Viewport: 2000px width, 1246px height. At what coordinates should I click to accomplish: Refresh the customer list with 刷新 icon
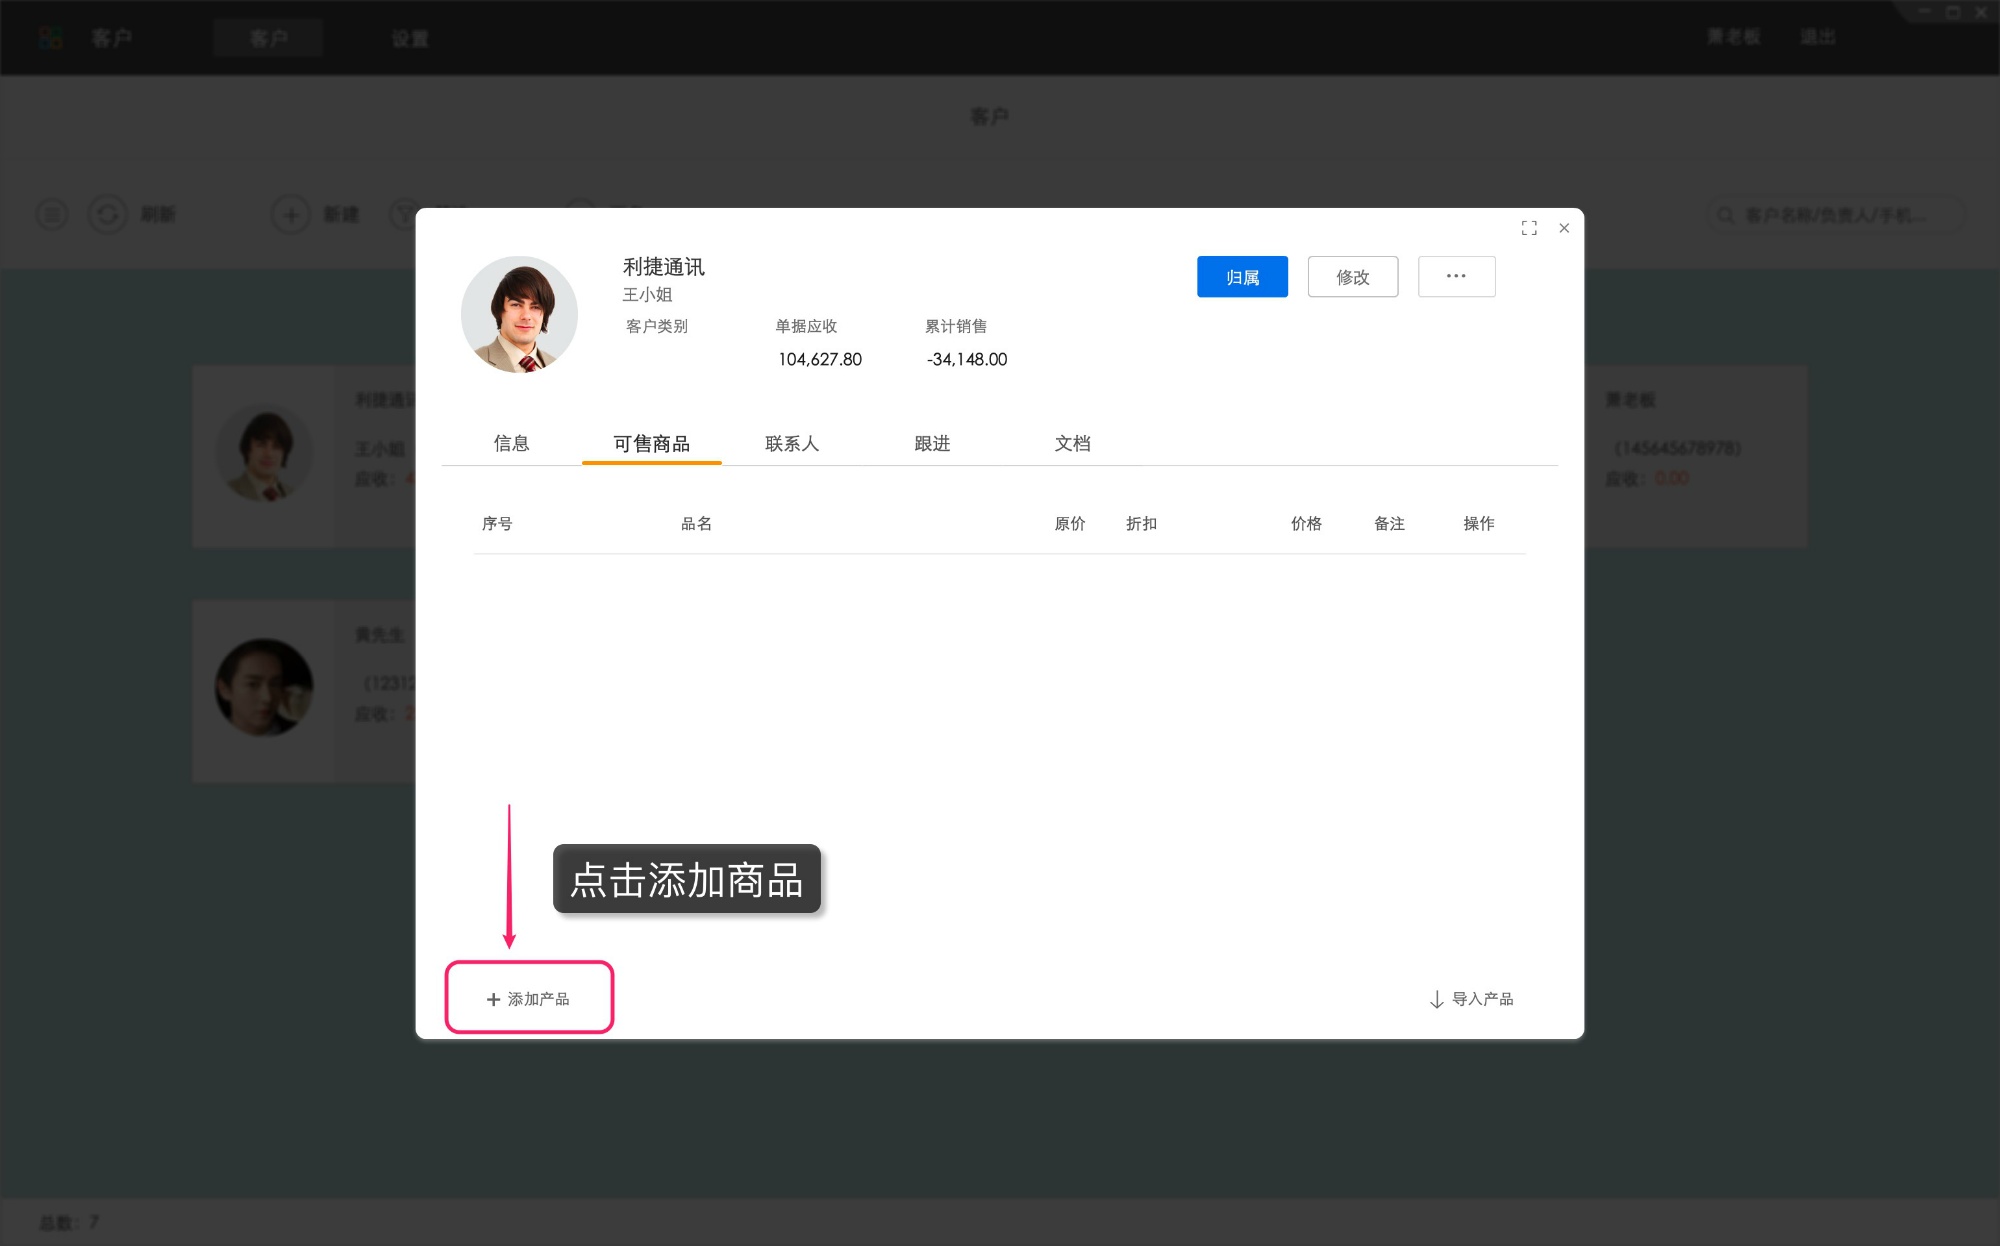[x=108, y=214]
